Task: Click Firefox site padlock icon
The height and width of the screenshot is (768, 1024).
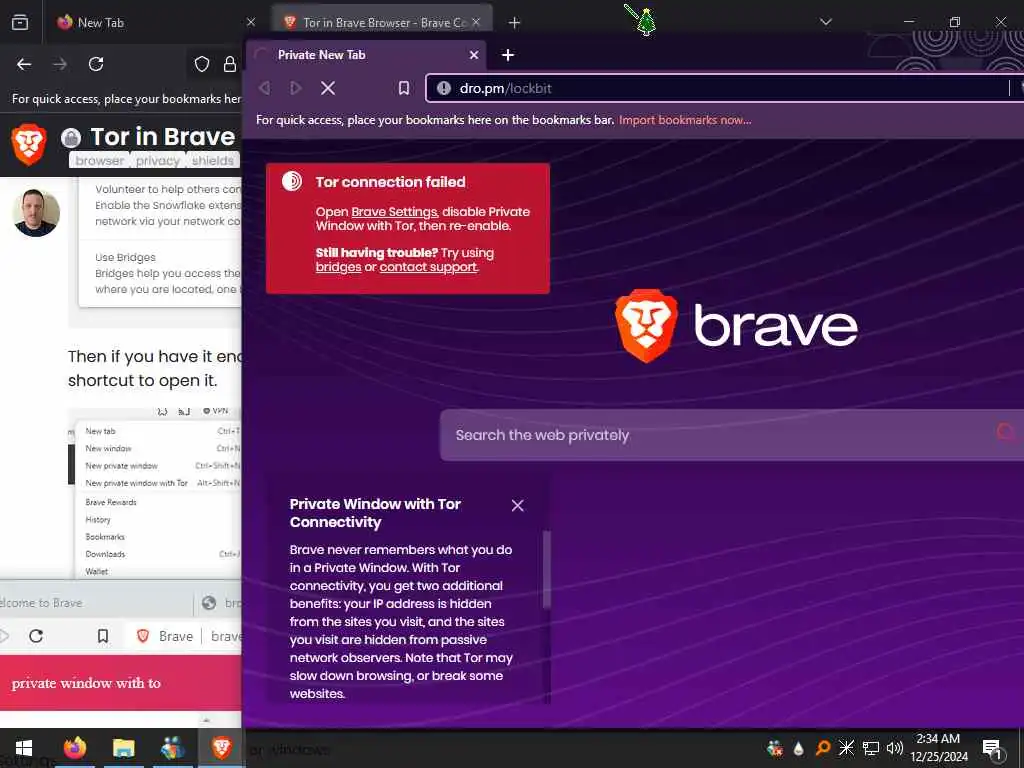Action: (230, 64)
